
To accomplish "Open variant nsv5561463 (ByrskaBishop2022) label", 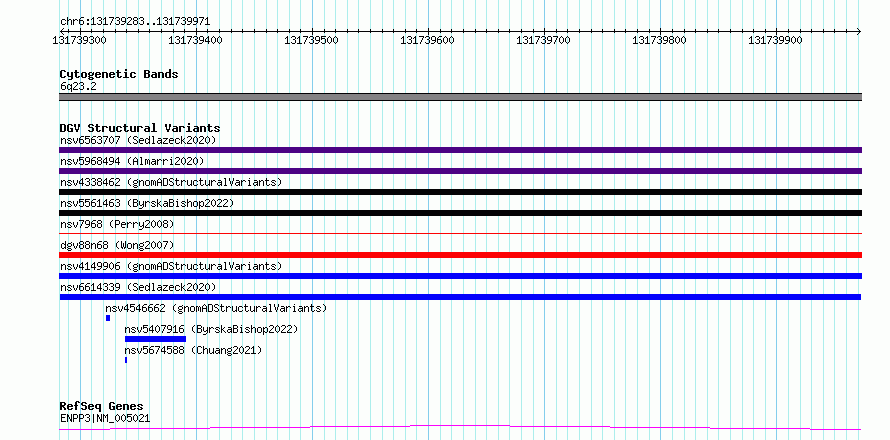I will coord(146,203).
